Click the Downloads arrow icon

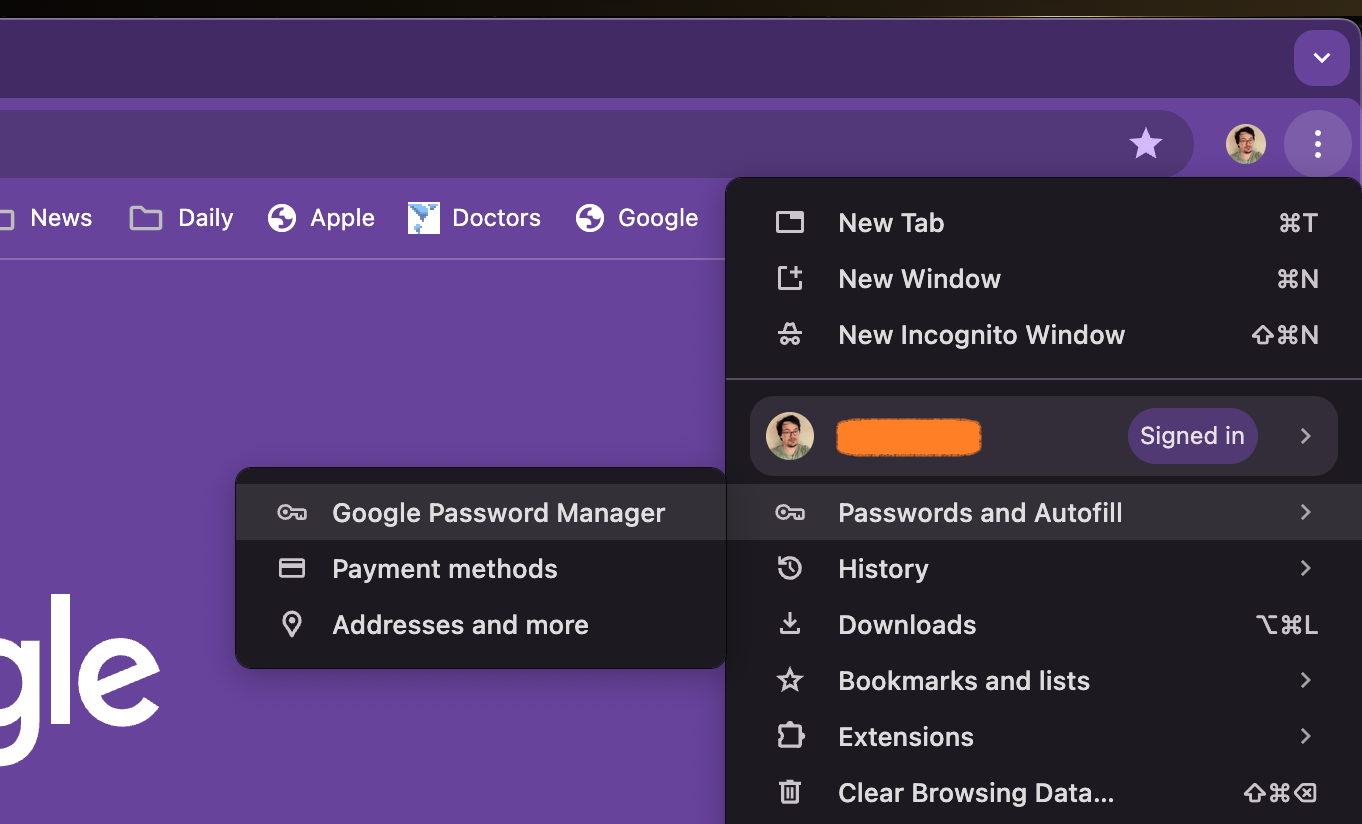coord(790,624)
